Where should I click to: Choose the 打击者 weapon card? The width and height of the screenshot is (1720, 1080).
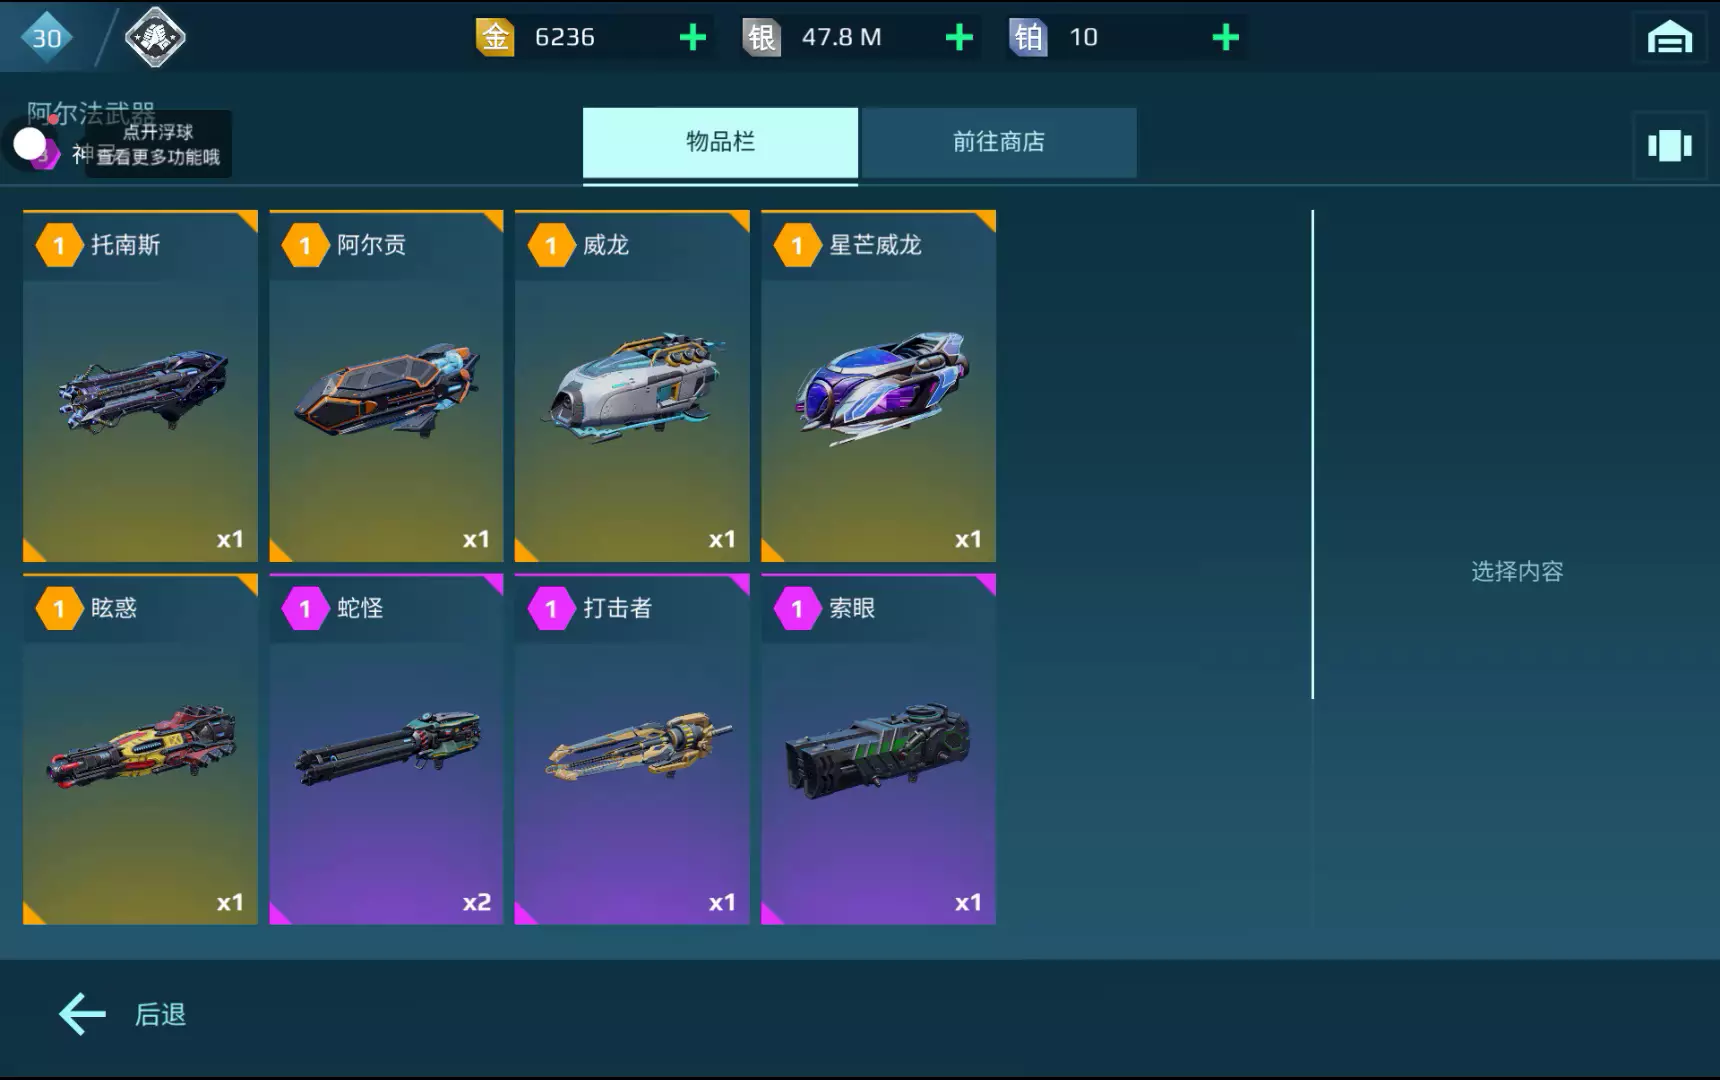[x=632, y=749]
